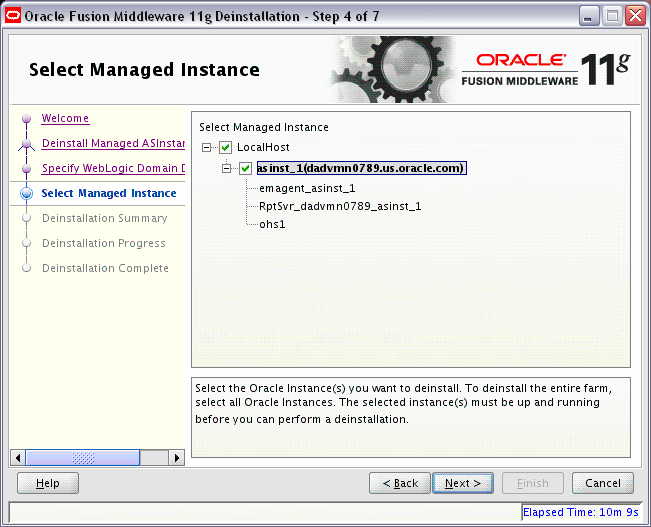Select RptSvr_dadvmn0789_asinst_1 component
This screenshot has width=651, height=527.
[x=340, y=206]
